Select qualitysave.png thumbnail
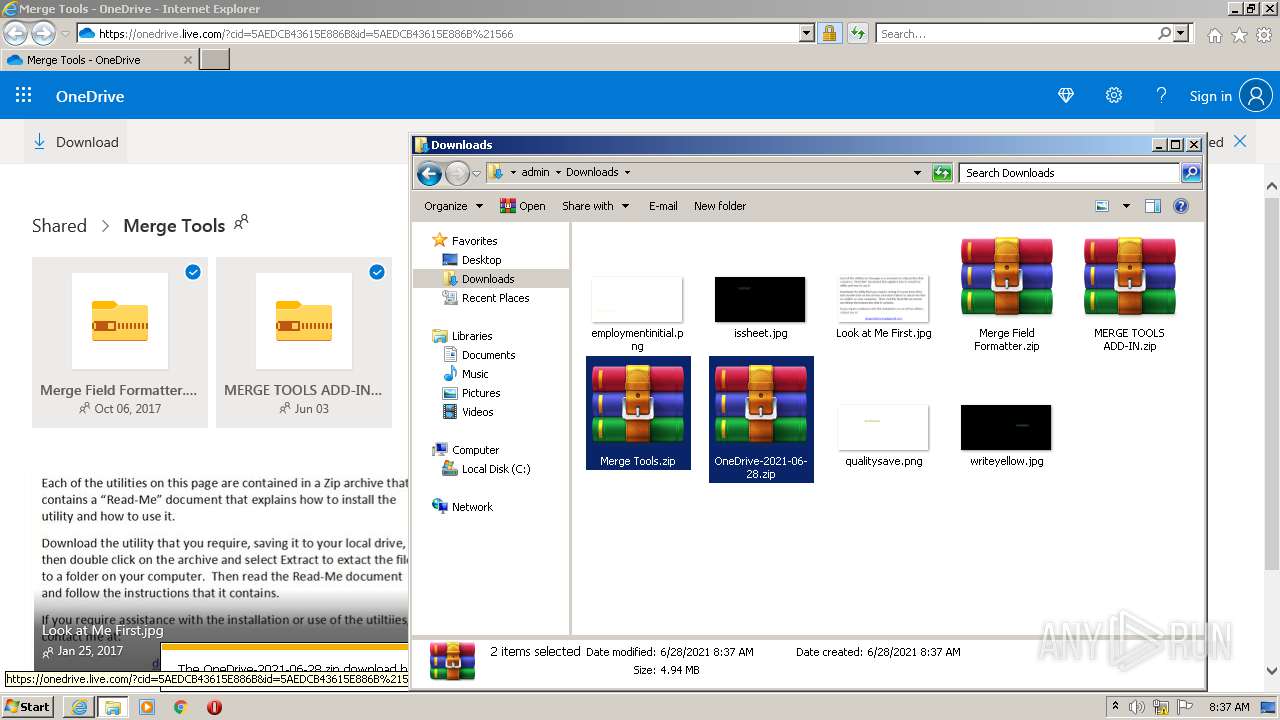Image resolution: width=1280 pixels, height=720 pixels. point(884,427)
